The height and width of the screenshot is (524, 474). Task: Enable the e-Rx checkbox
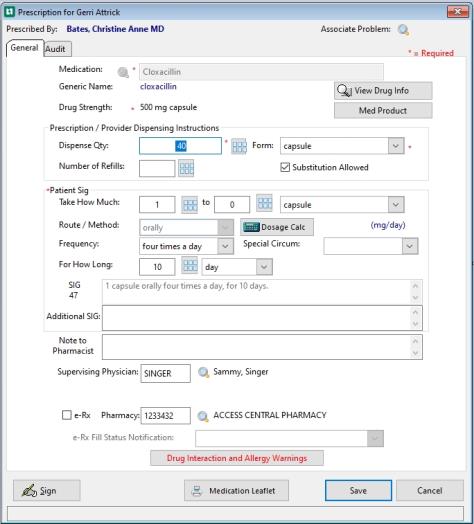click(x=67, y=415)
